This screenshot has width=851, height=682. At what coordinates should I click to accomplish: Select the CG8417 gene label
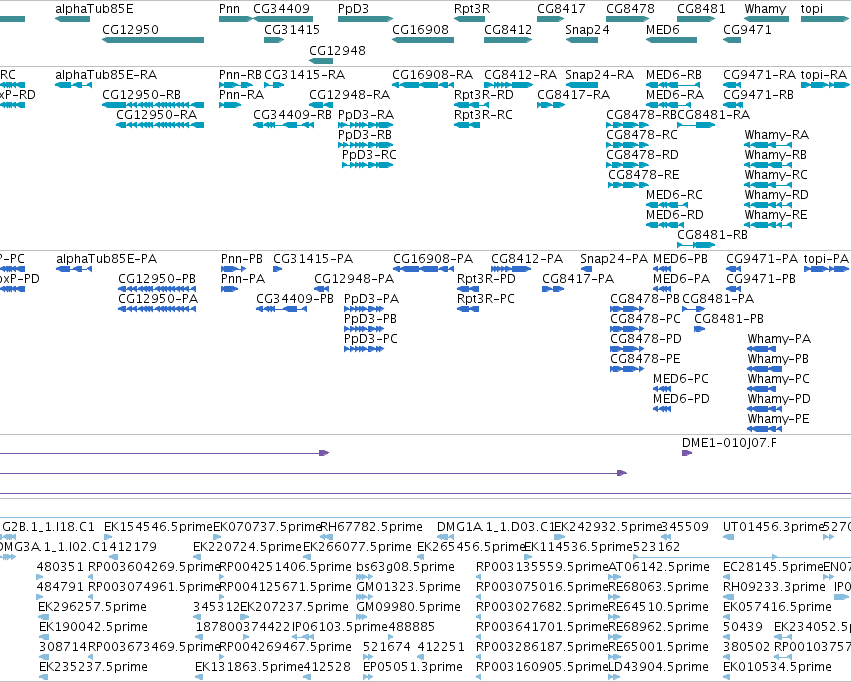561,9
